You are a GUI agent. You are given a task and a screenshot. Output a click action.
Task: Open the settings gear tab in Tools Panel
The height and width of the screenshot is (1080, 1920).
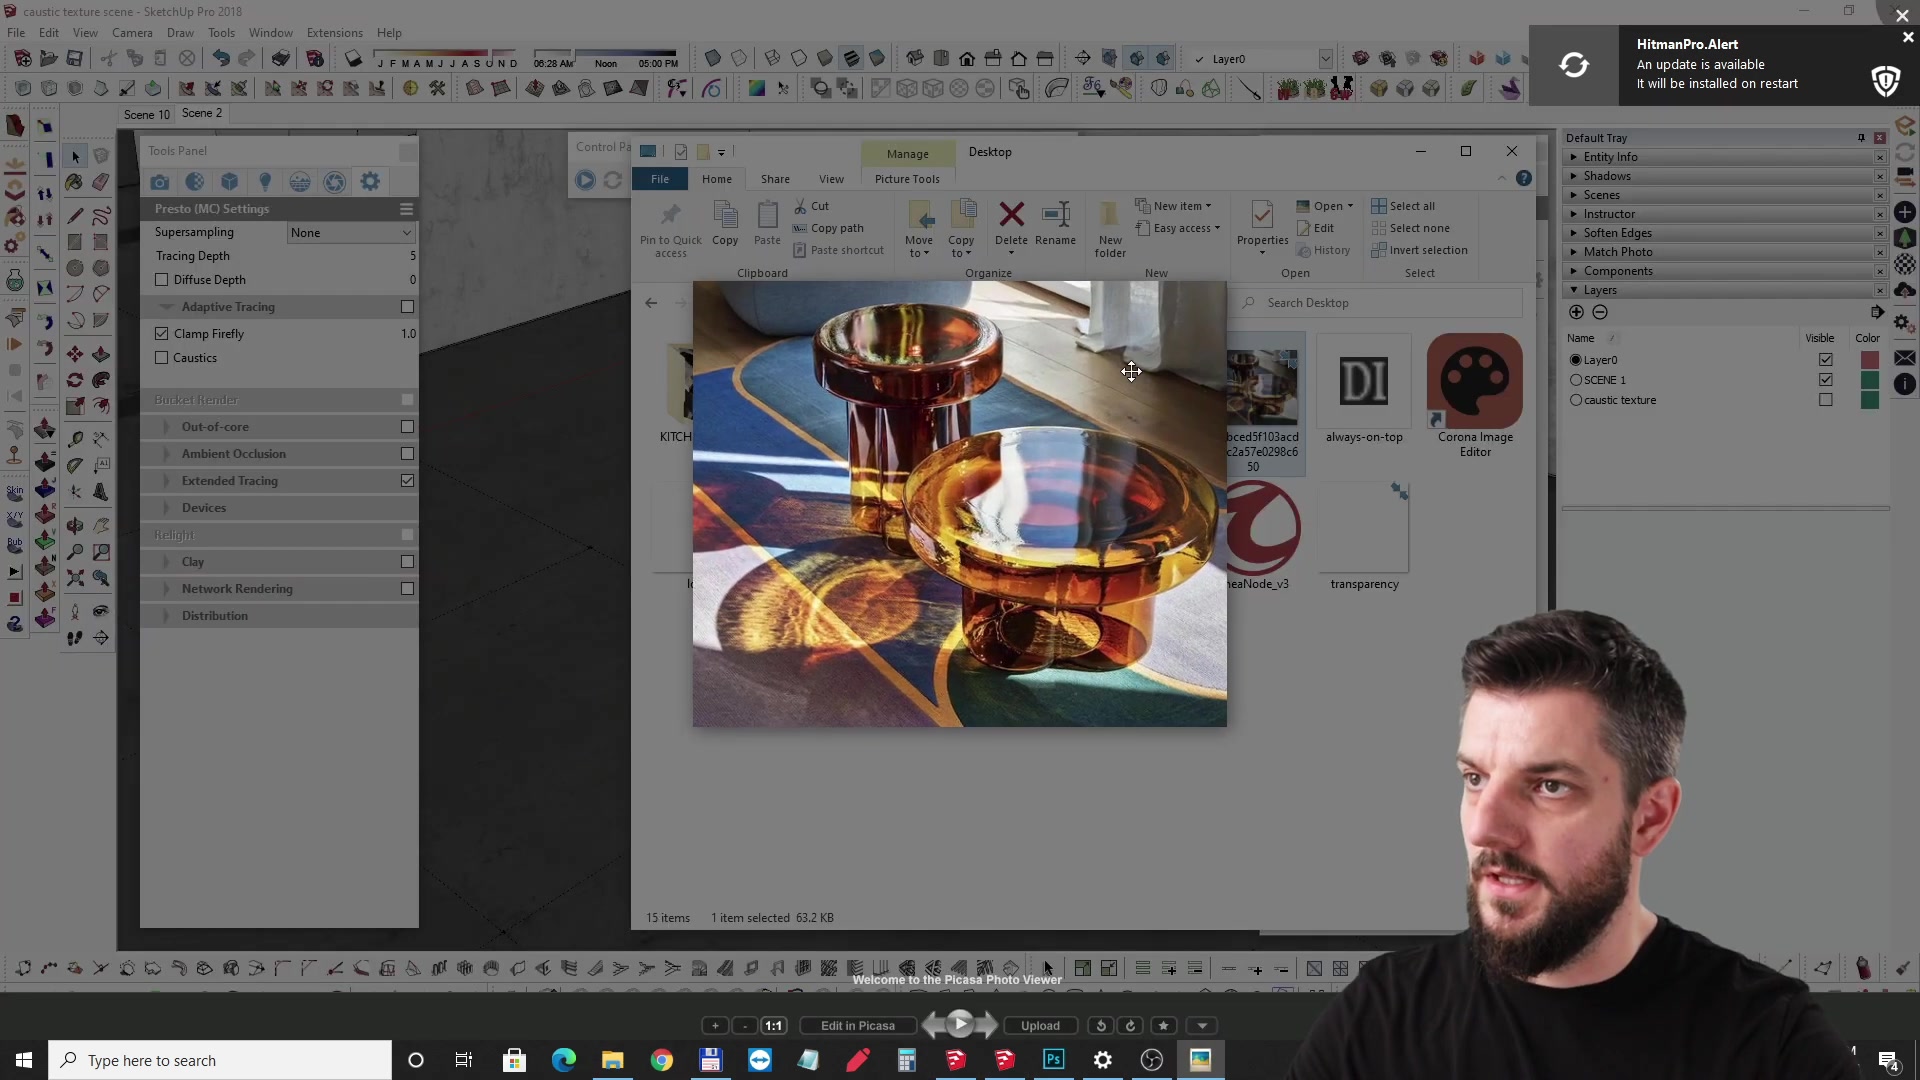coord(370,182)
